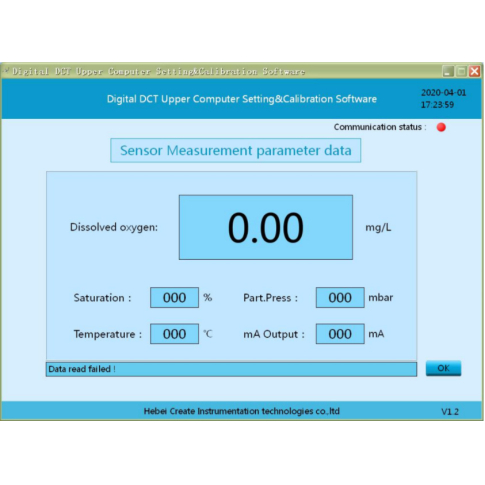Minimize the DCT software window
This screenshot has width=485, height=485.
click(x=448, y=71)
